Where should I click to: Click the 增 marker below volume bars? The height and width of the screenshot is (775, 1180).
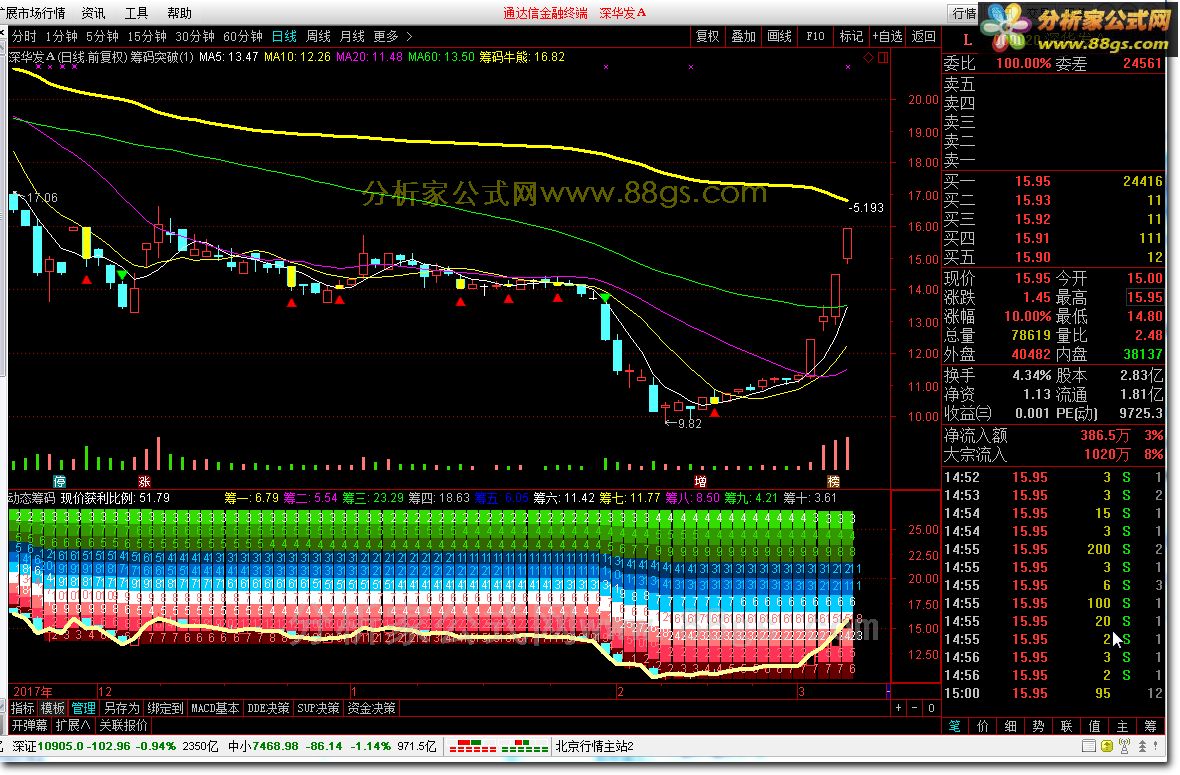point(700,482)
